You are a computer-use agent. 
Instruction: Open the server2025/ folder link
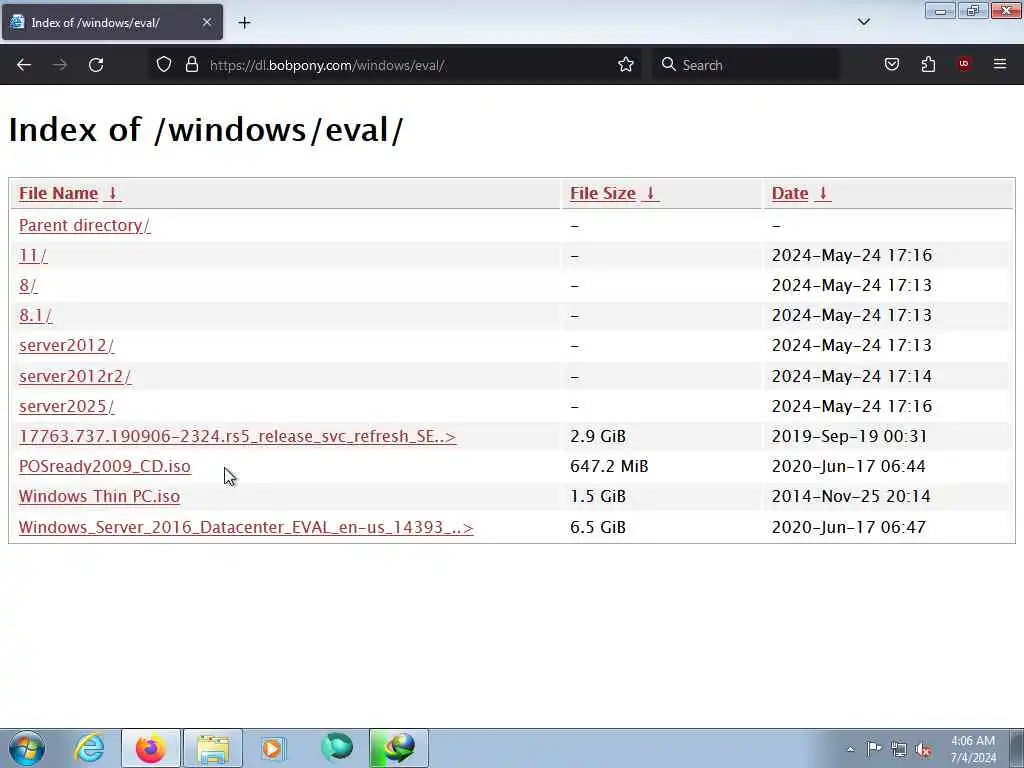pos(67,406)
